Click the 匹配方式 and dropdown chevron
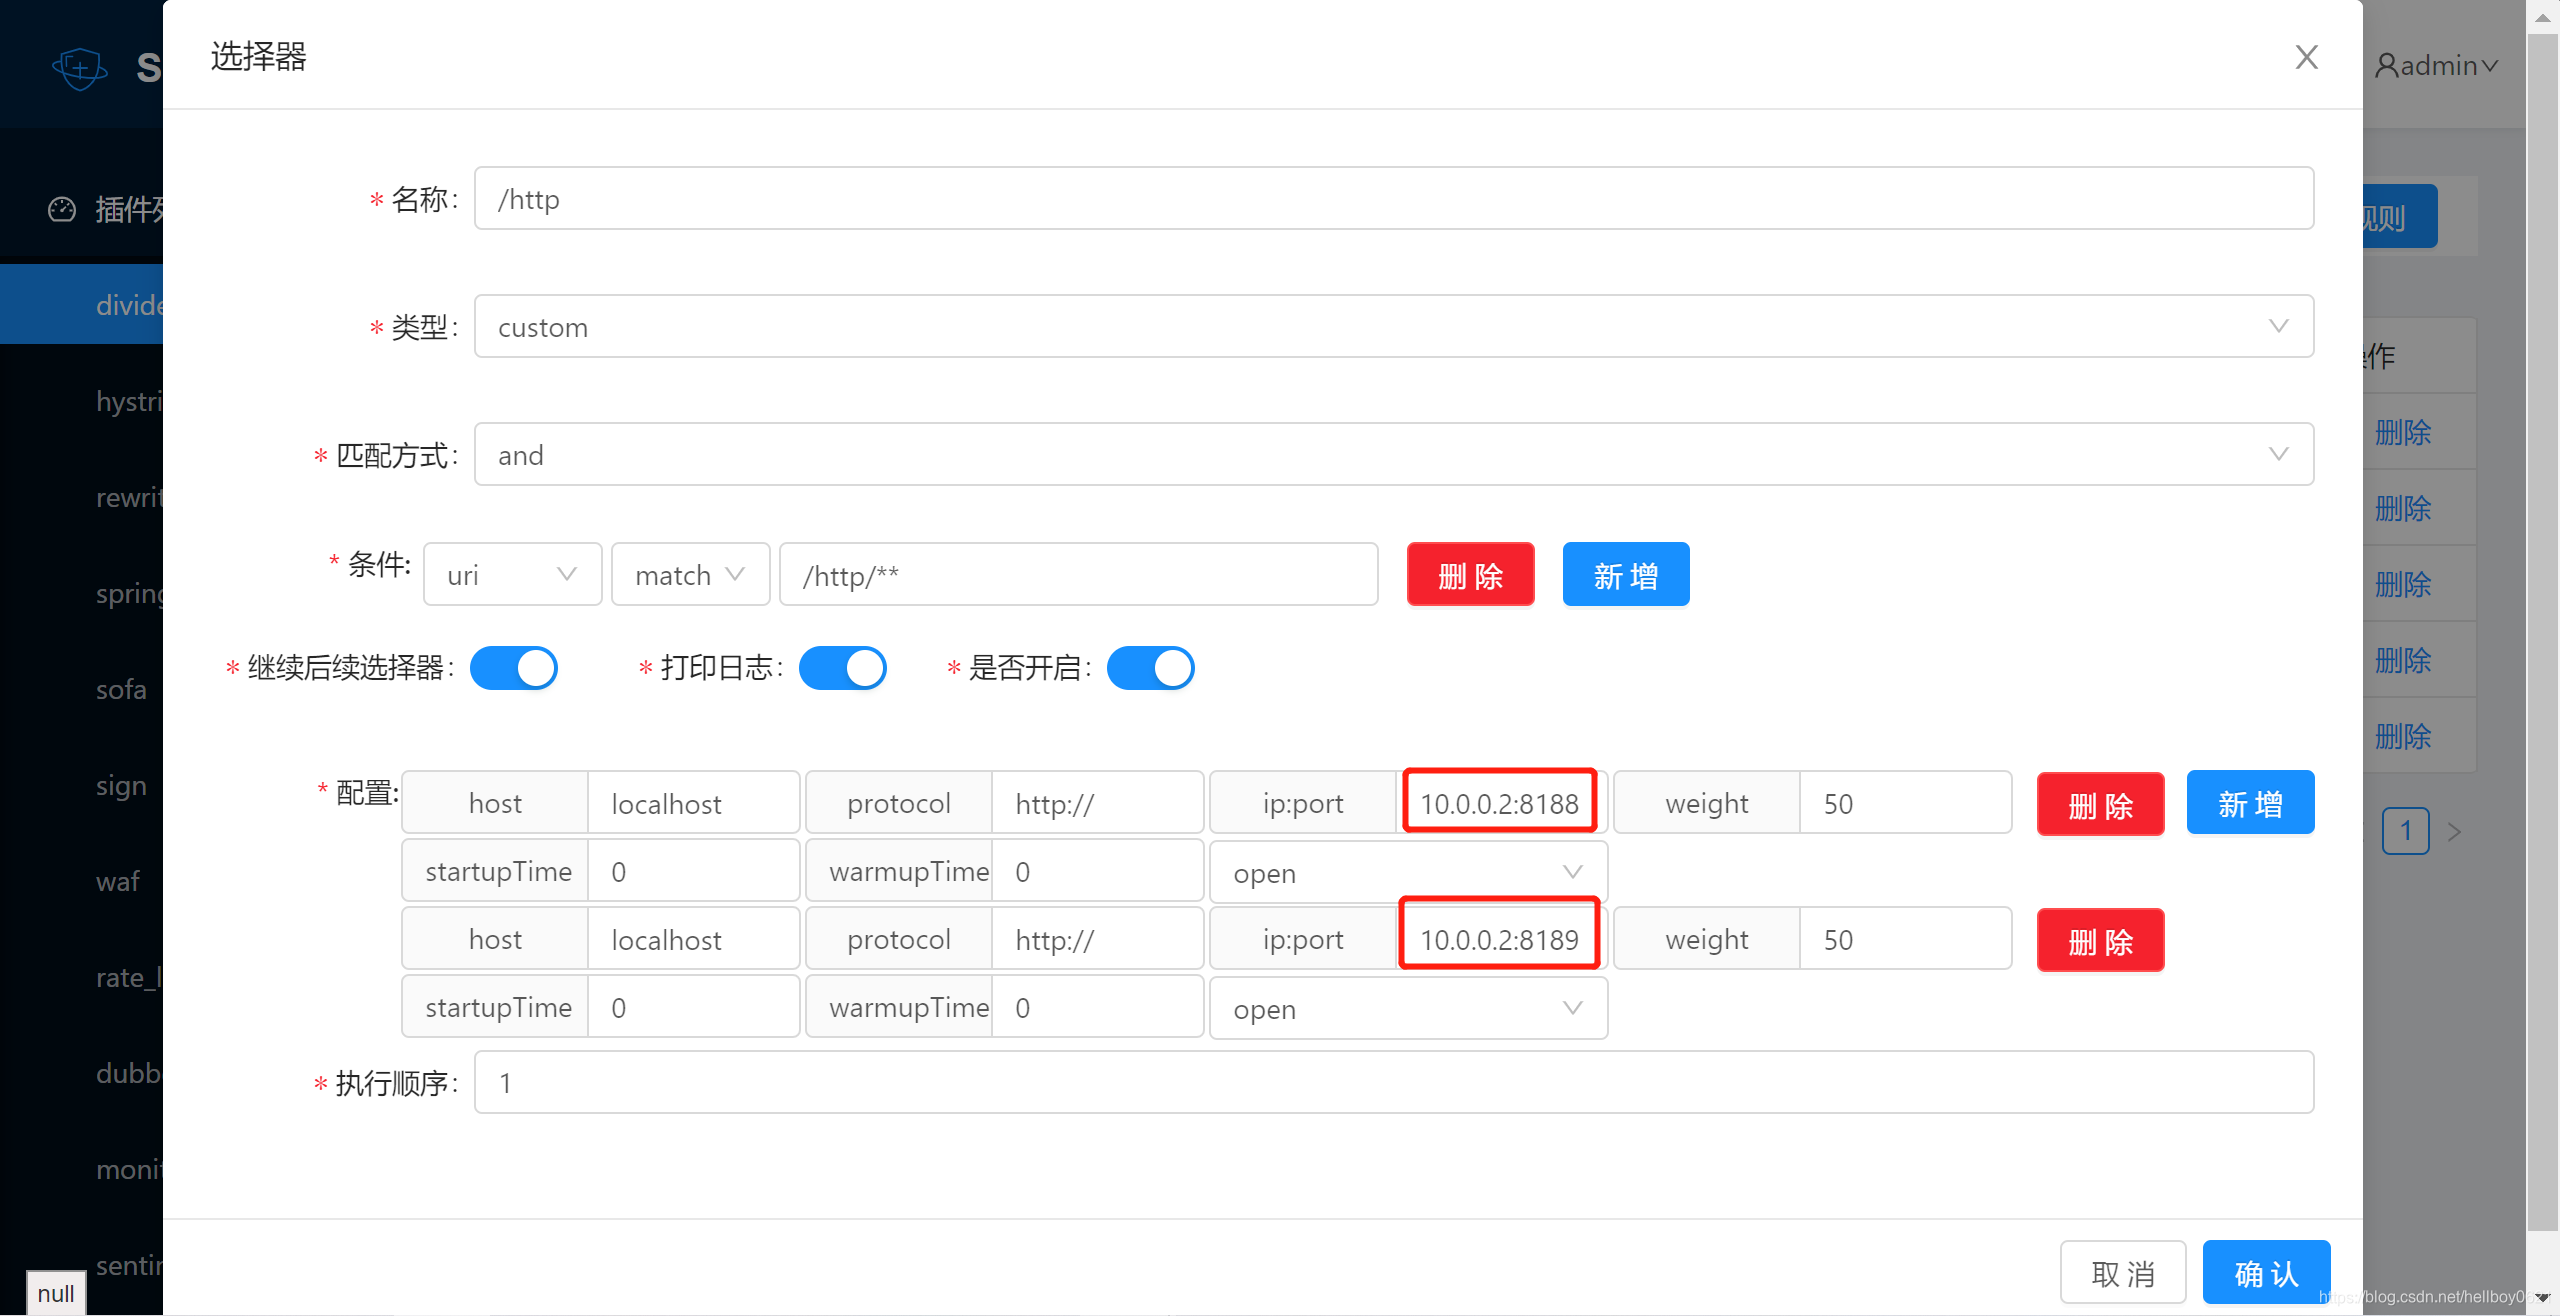This screenshot has width=2560, height=1316. (x=2278, y=454)
